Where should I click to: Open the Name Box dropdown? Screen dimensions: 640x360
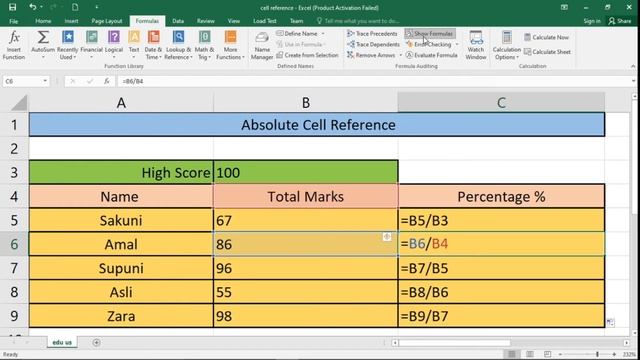[x=45, y=81]
